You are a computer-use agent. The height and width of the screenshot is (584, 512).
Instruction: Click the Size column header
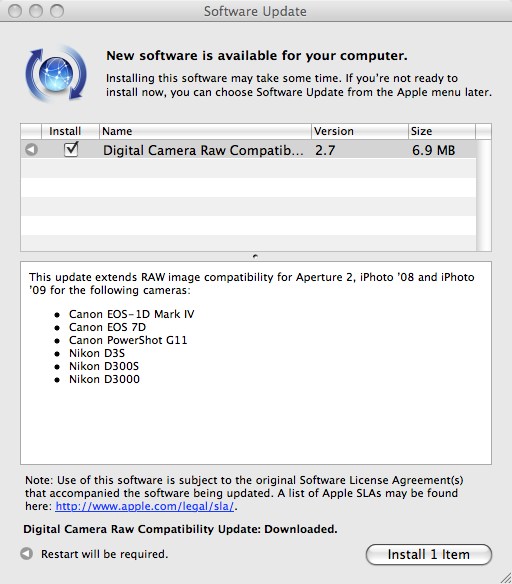pyautogui.click(x=442, y=131)
